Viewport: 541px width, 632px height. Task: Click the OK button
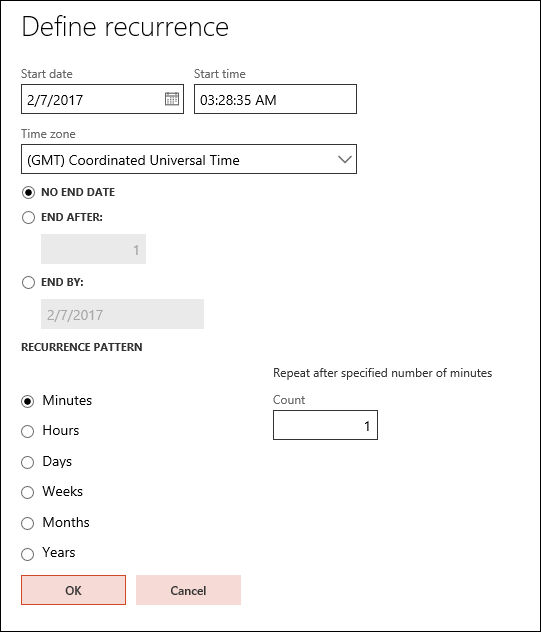point(73,590)
